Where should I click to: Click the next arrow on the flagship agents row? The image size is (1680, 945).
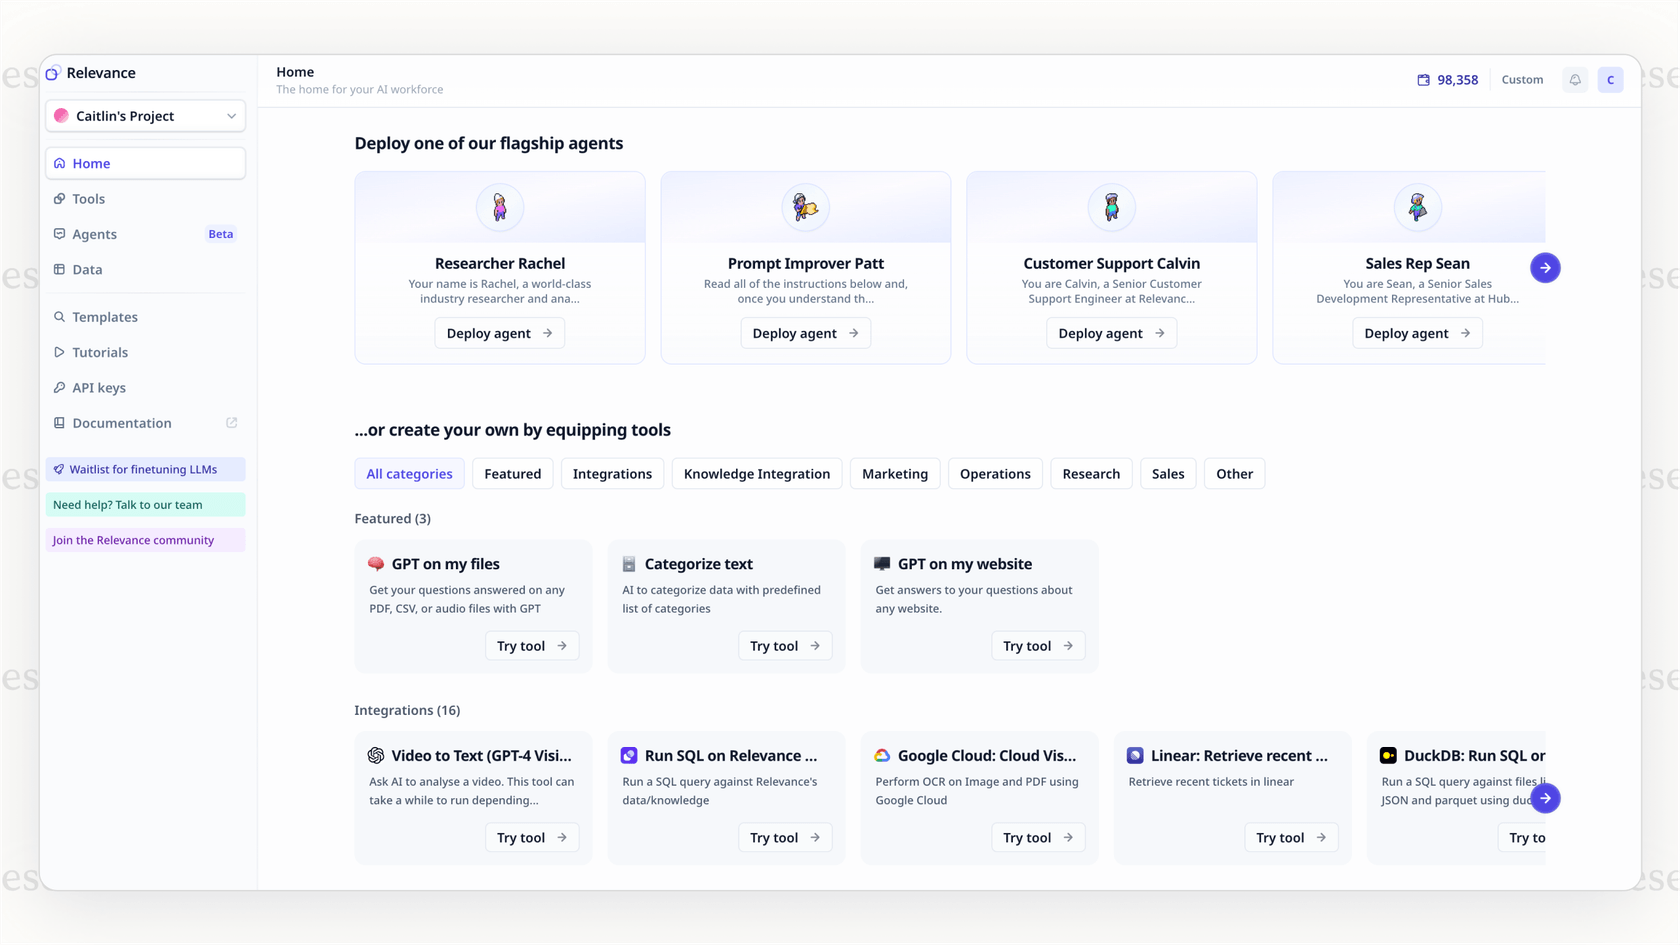[1545, 267]
